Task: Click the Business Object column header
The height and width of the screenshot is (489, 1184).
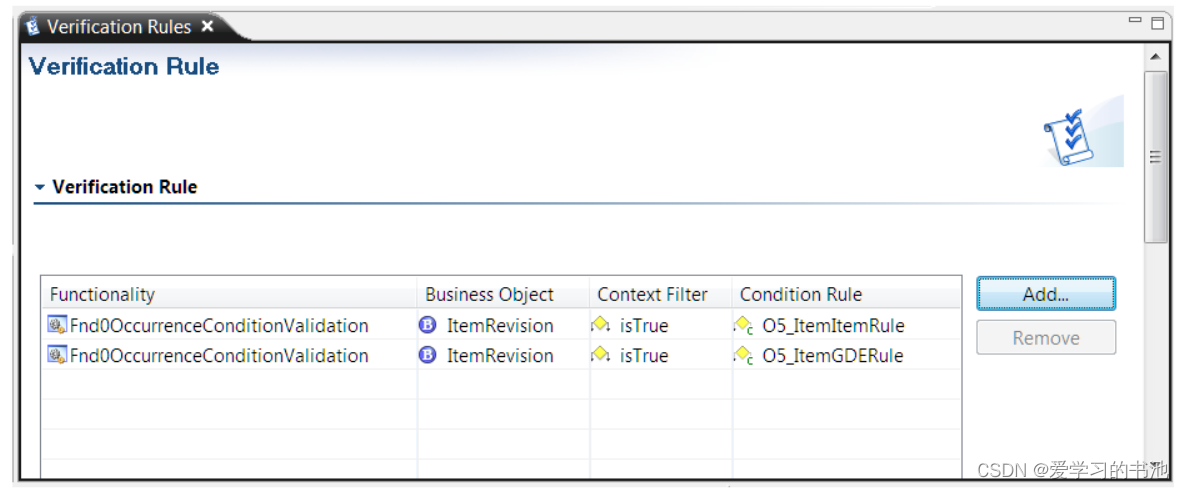Action: [x=489, y=294]
